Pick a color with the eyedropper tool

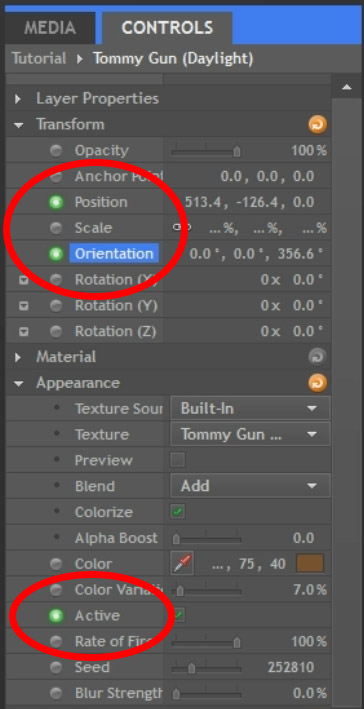[x=182, y=563]
